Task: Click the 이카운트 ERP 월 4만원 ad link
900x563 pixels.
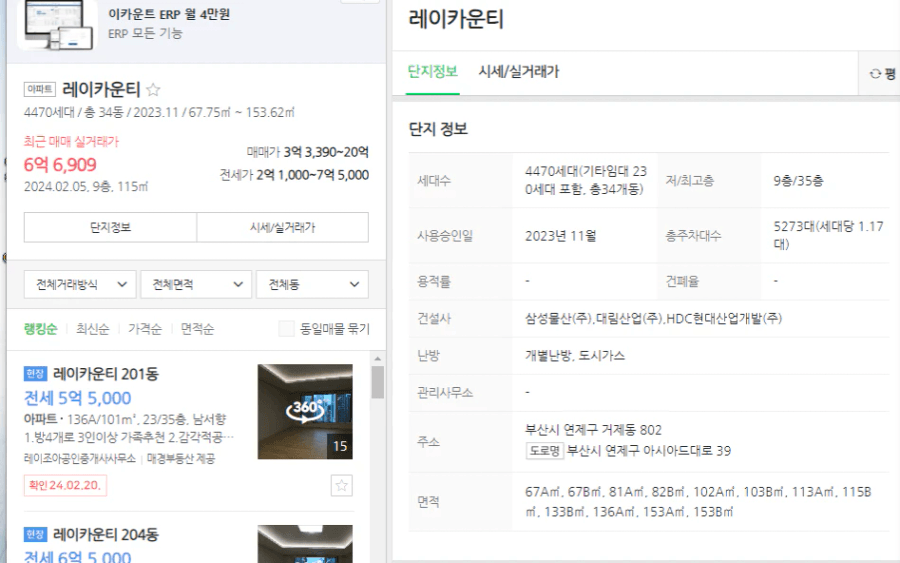Action: coord(169,14)
